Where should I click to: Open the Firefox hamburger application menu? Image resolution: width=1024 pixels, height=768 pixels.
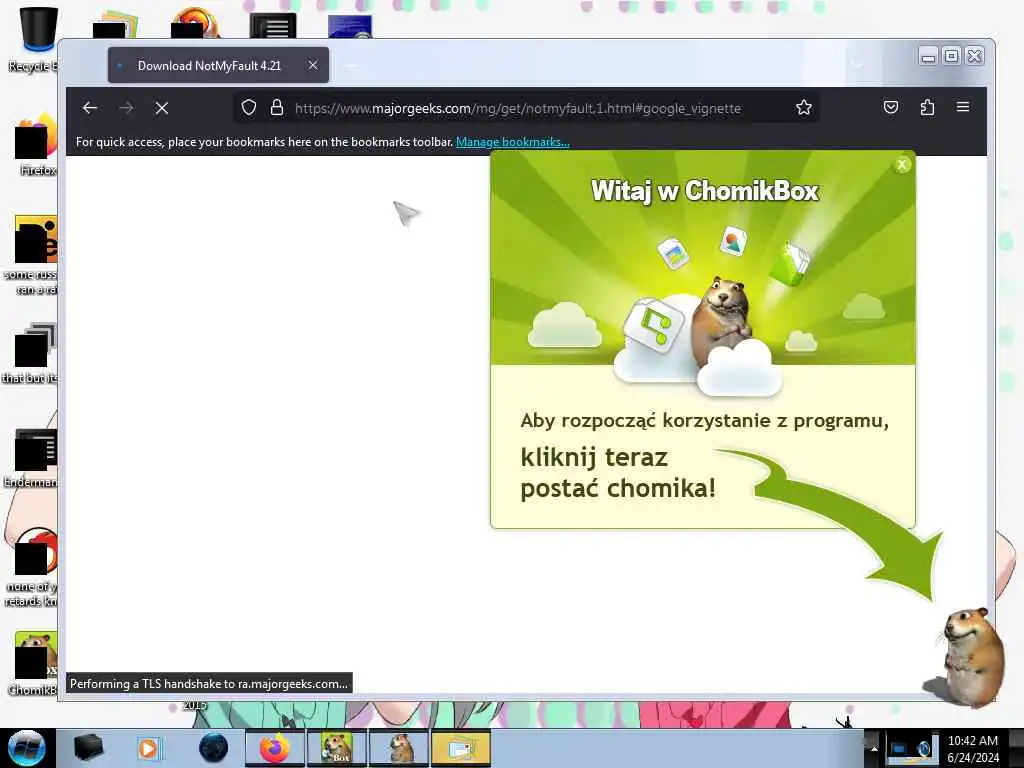pos(963,107)
